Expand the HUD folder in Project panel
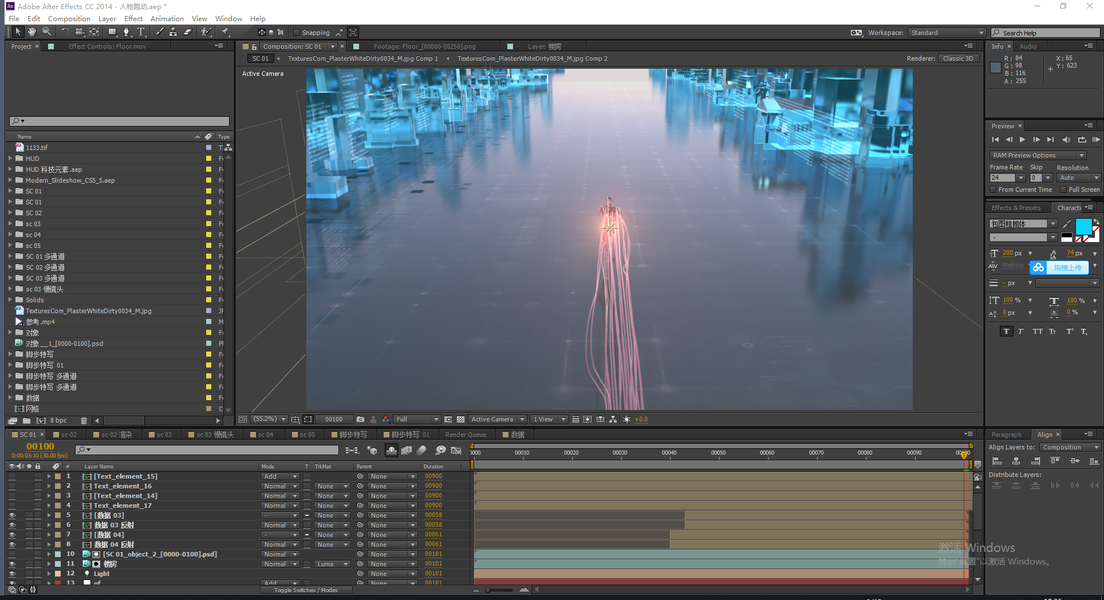Image resolution: width=1104 pixels, height=600 pixels. tap(10, 158)
